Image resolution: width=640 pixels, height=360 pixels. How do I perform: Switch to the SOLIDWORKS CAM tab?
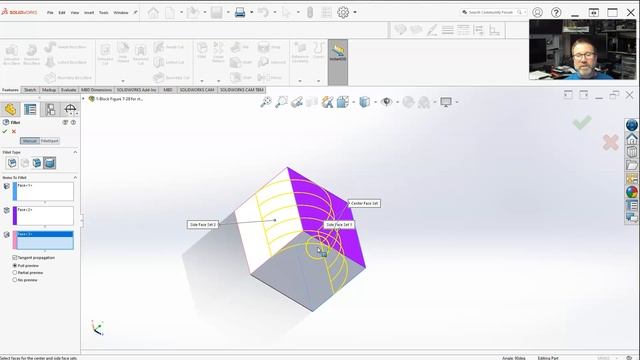click(197, 90)
